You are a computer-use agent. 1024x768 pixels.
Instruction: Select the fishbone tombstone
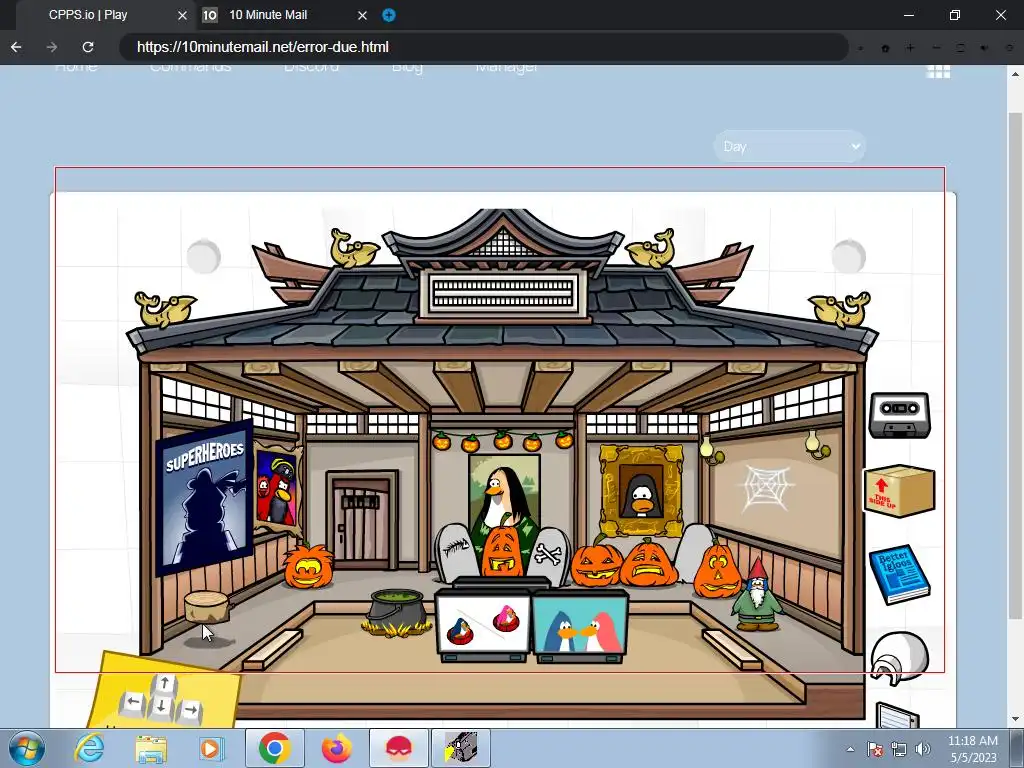[x=456, y=552]
